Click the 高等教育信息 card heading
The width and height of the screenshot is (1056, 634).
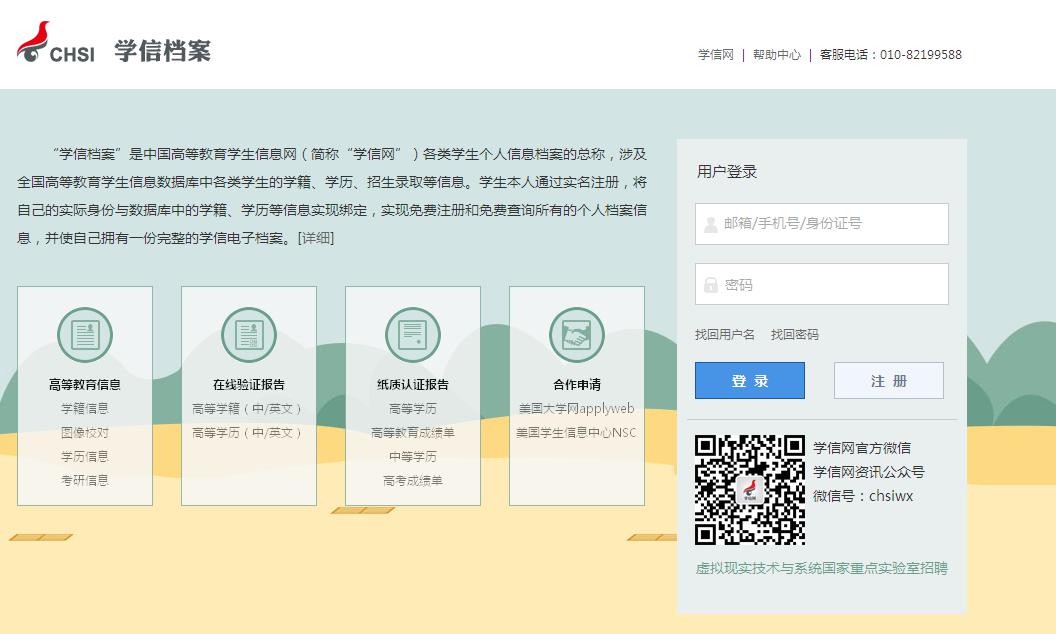[85, 385]
